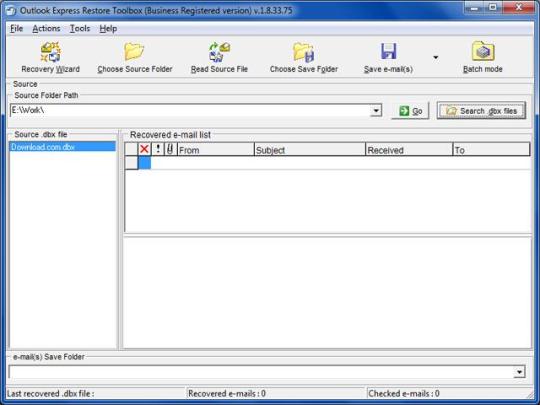Expand e-mail(s) Save Folder dropdown
The width and height of the screenshot is (540, 405).
click(x=519, y=372)
